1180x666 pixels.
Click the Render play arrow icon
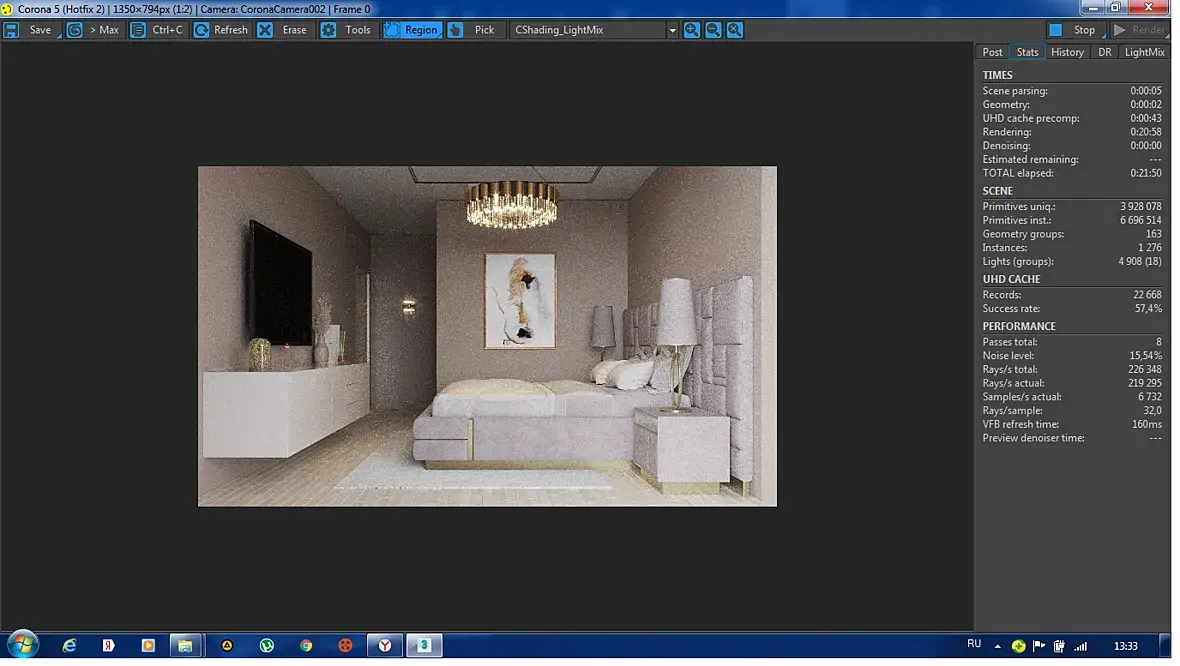point(1120,30)
